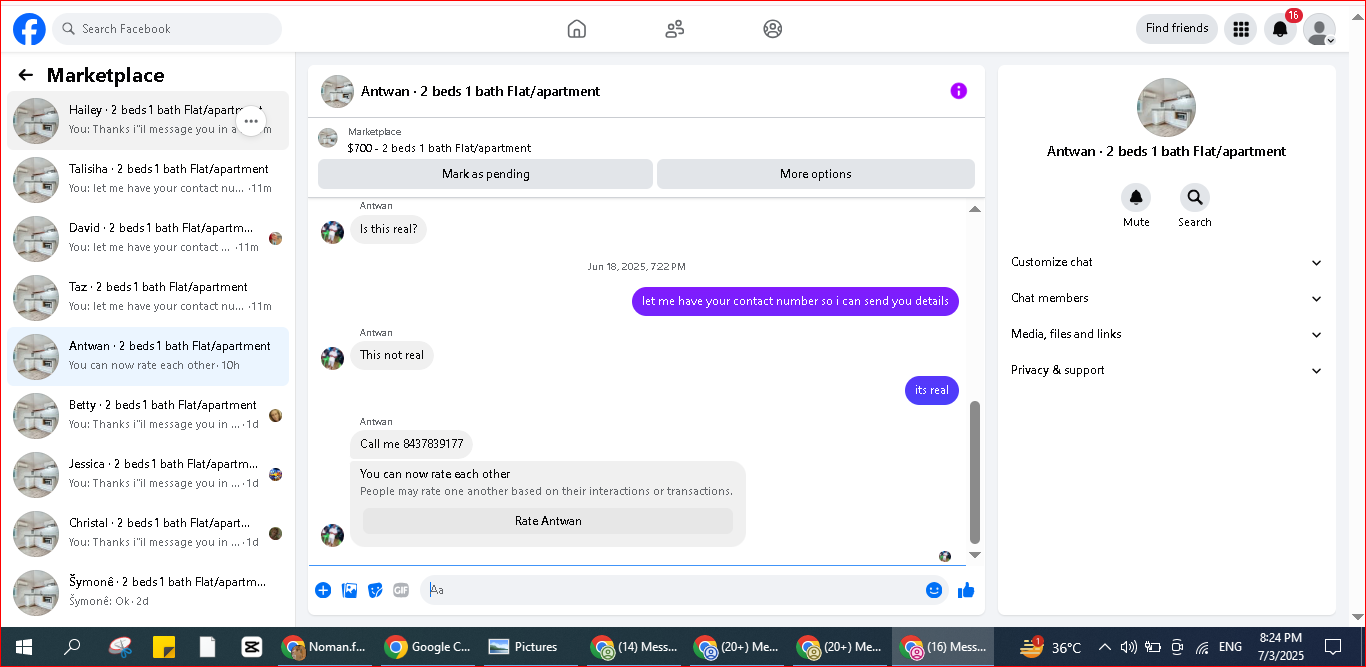The width and height of the screenshot is (1366, 667).
Task: Open options menu on Hailey's conversation
Action: click(x=251, y=120)
